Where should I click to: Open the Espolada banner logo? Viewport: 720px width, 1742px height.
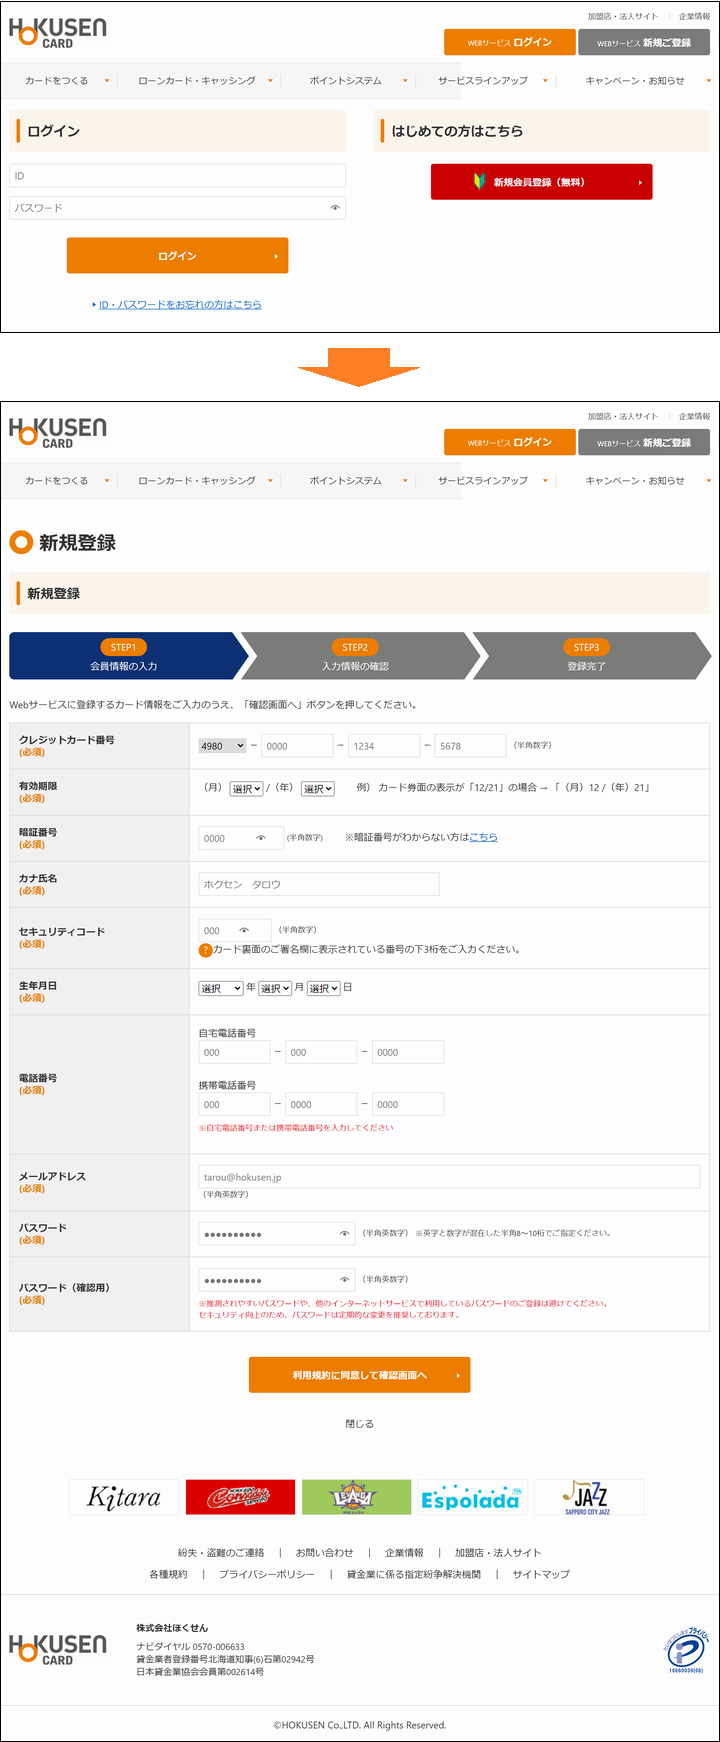point(472,1497)
